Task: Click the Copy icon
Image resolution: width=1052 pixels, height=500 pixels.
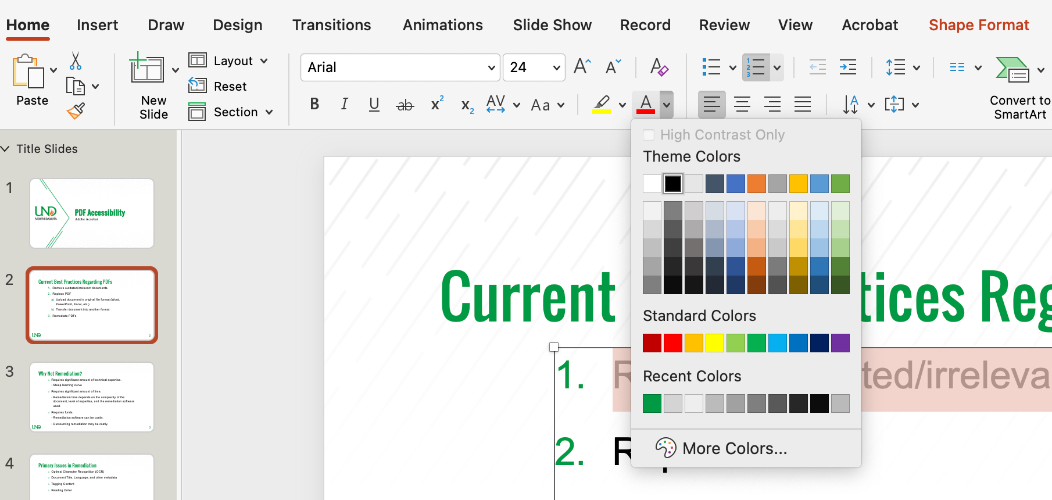Action: click(x=75, y=86)
